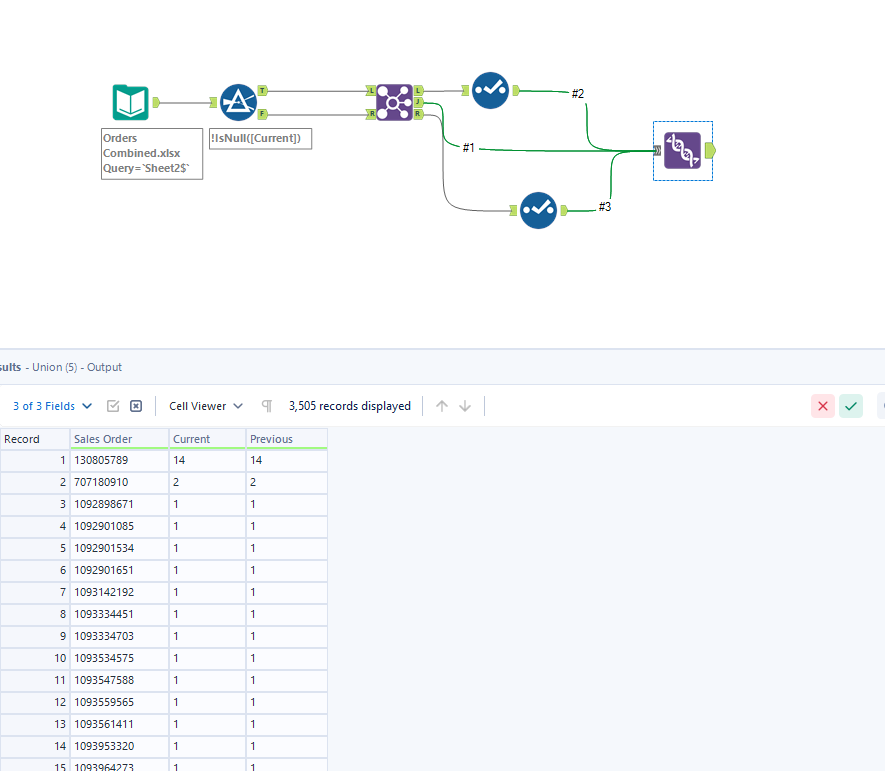This screenshot has width=885, height=771.
Task: Select cell with Sales Order 1093561411
Action: (119, 725)
